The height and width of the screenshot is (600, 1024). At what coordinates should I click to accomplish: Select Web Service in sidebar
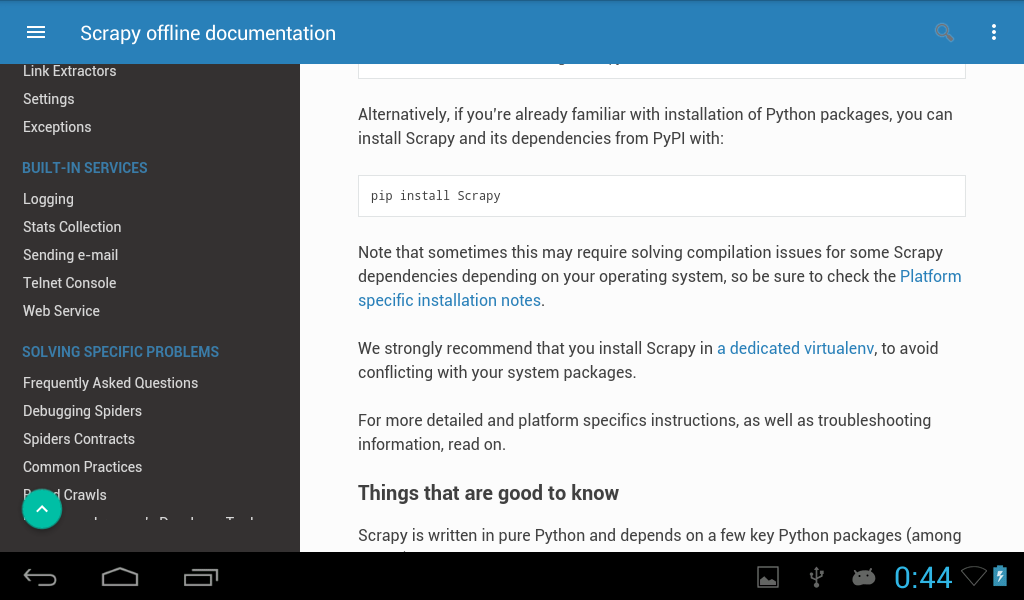(61, 311)
